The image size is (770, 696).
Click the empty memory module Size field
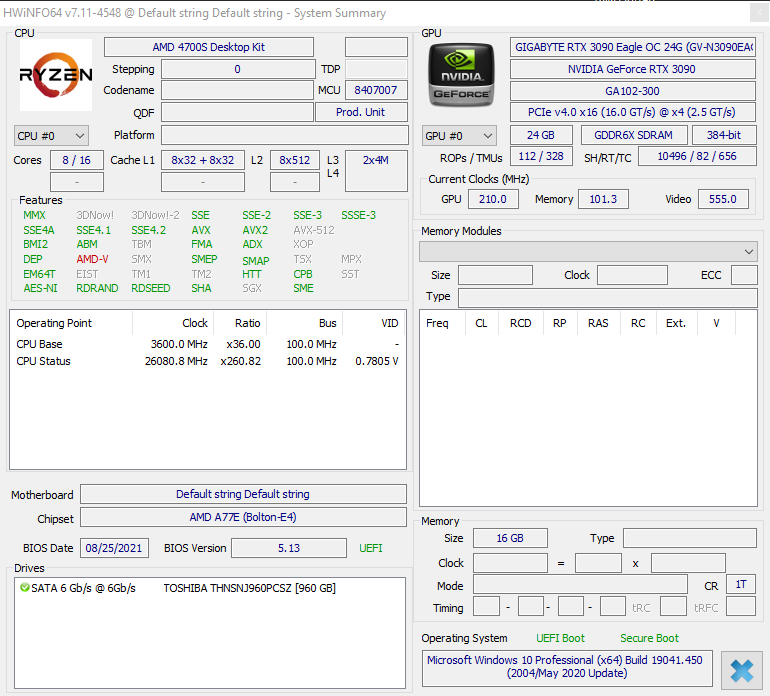pyautogui.click(x=495, y=275)
